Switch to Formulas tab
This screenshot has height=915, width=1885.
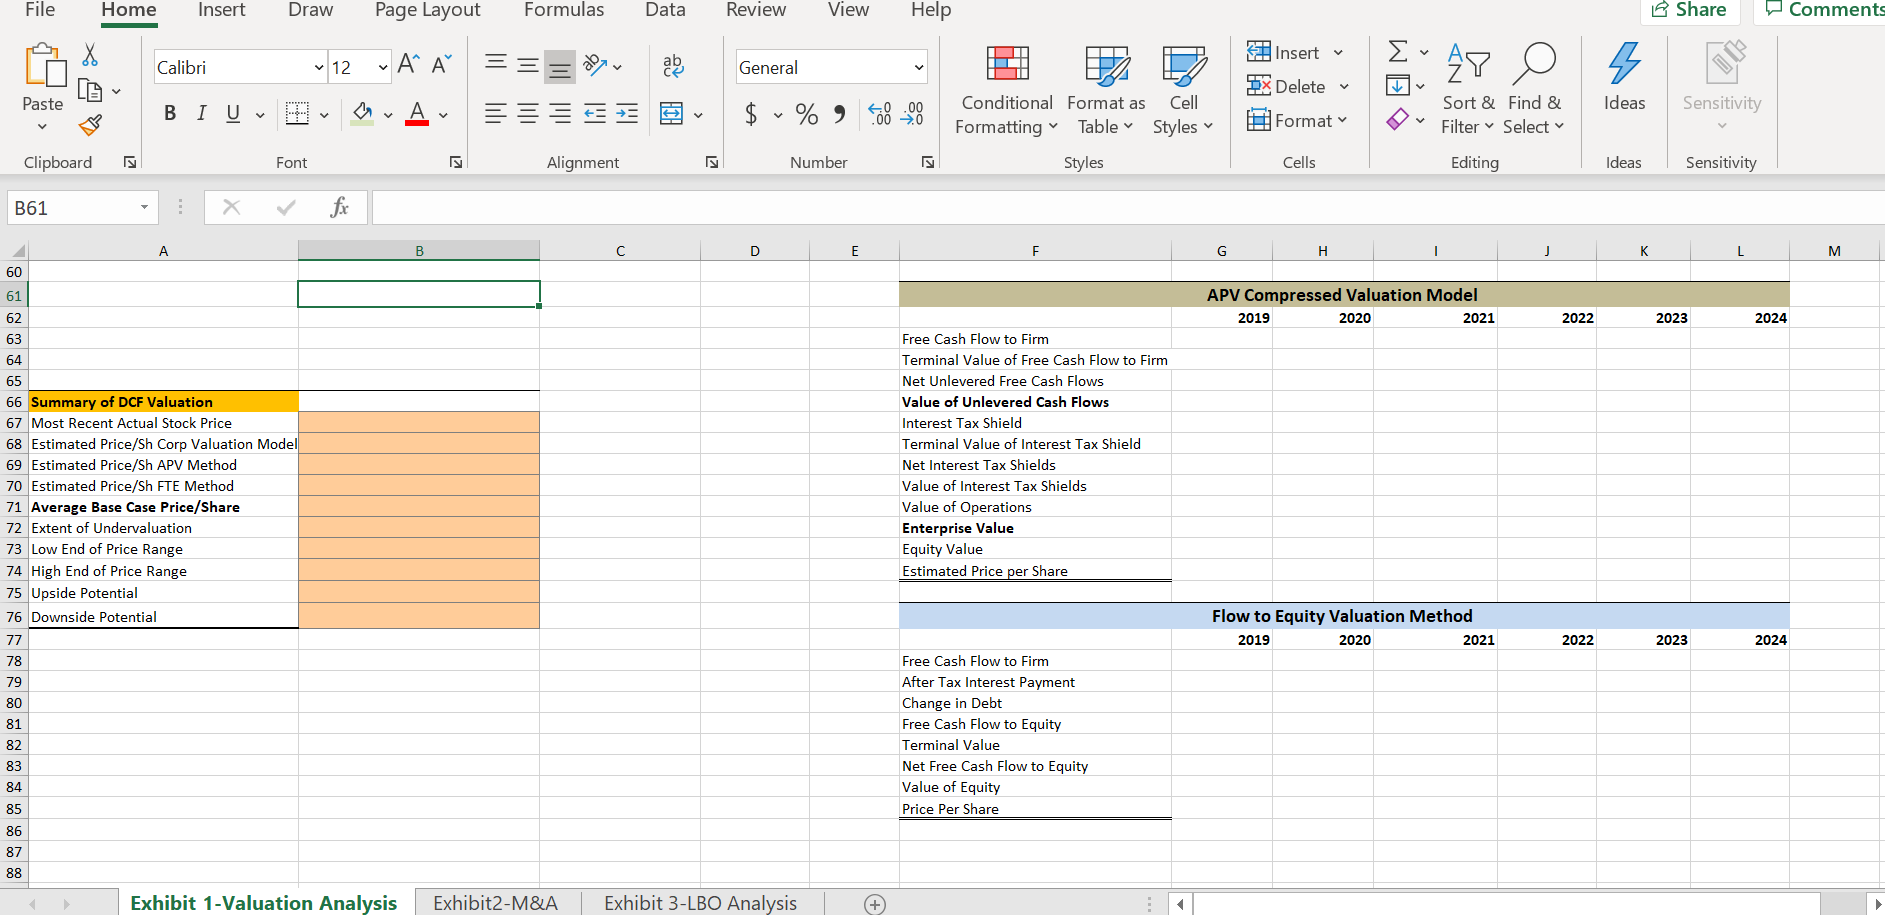coord(564,10)
